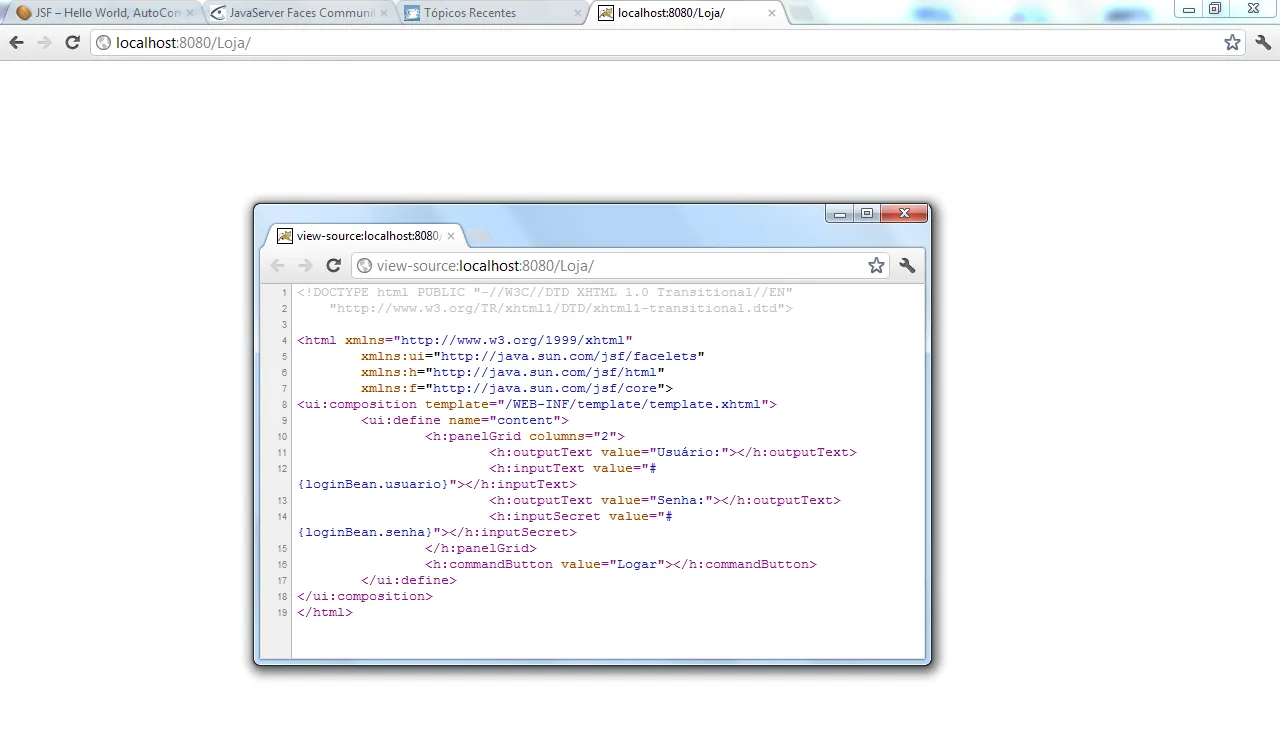1280x754 pixels.
Task: Close the JSF – Hello World tab
Action: point(190,13)
